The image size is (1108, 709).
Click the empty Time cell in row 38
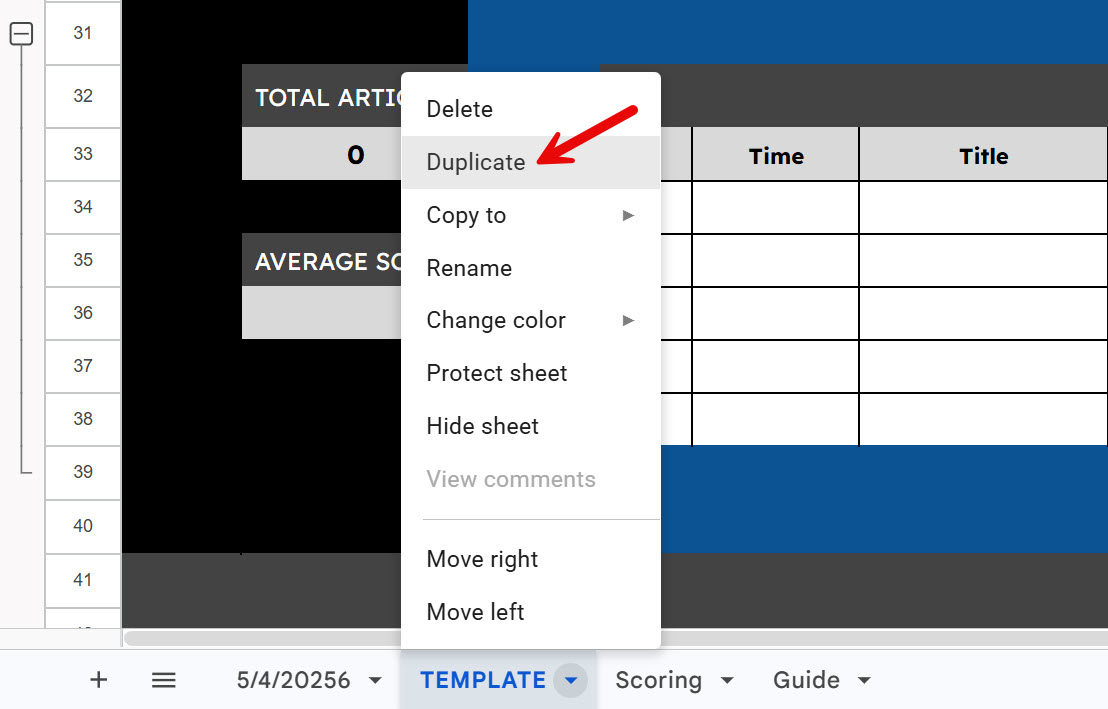tap(775, 419)
